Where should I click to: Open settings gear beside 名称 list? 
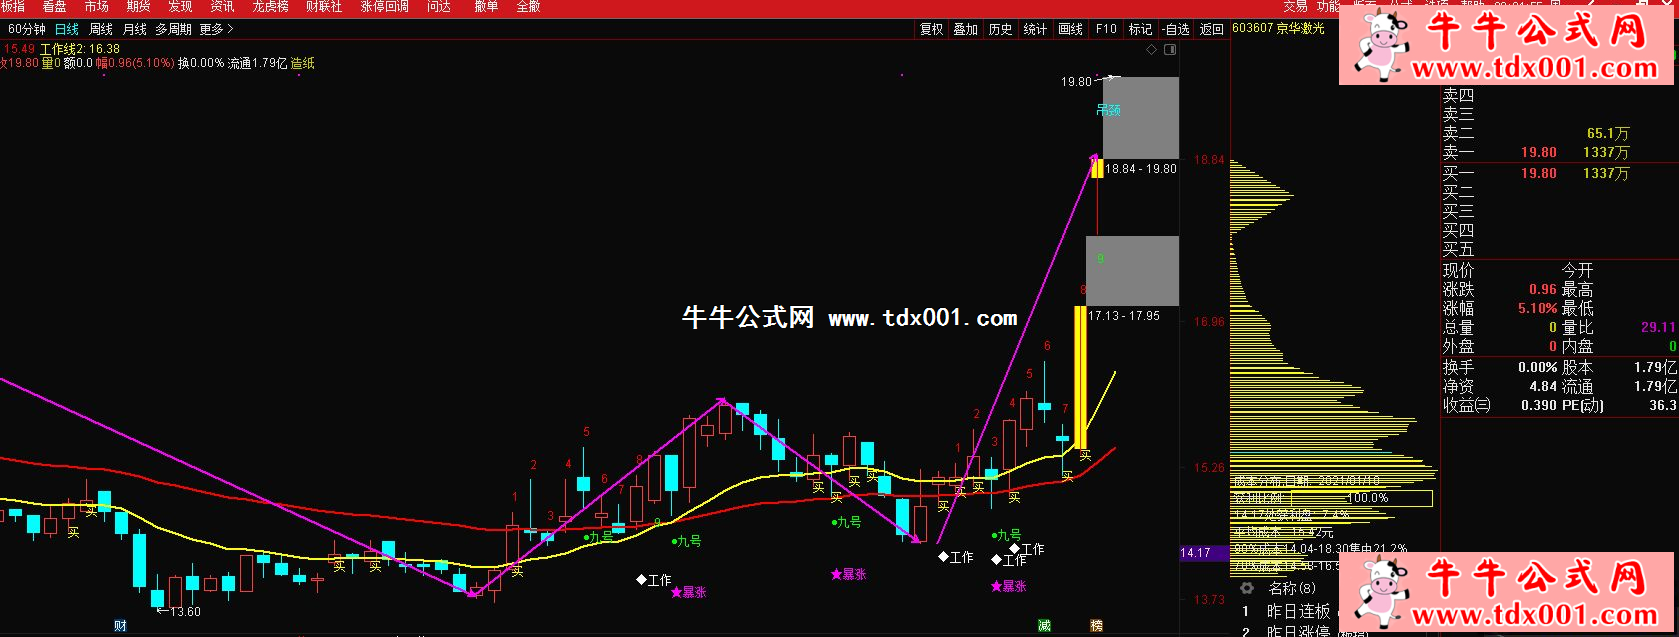coord(1247,588)
